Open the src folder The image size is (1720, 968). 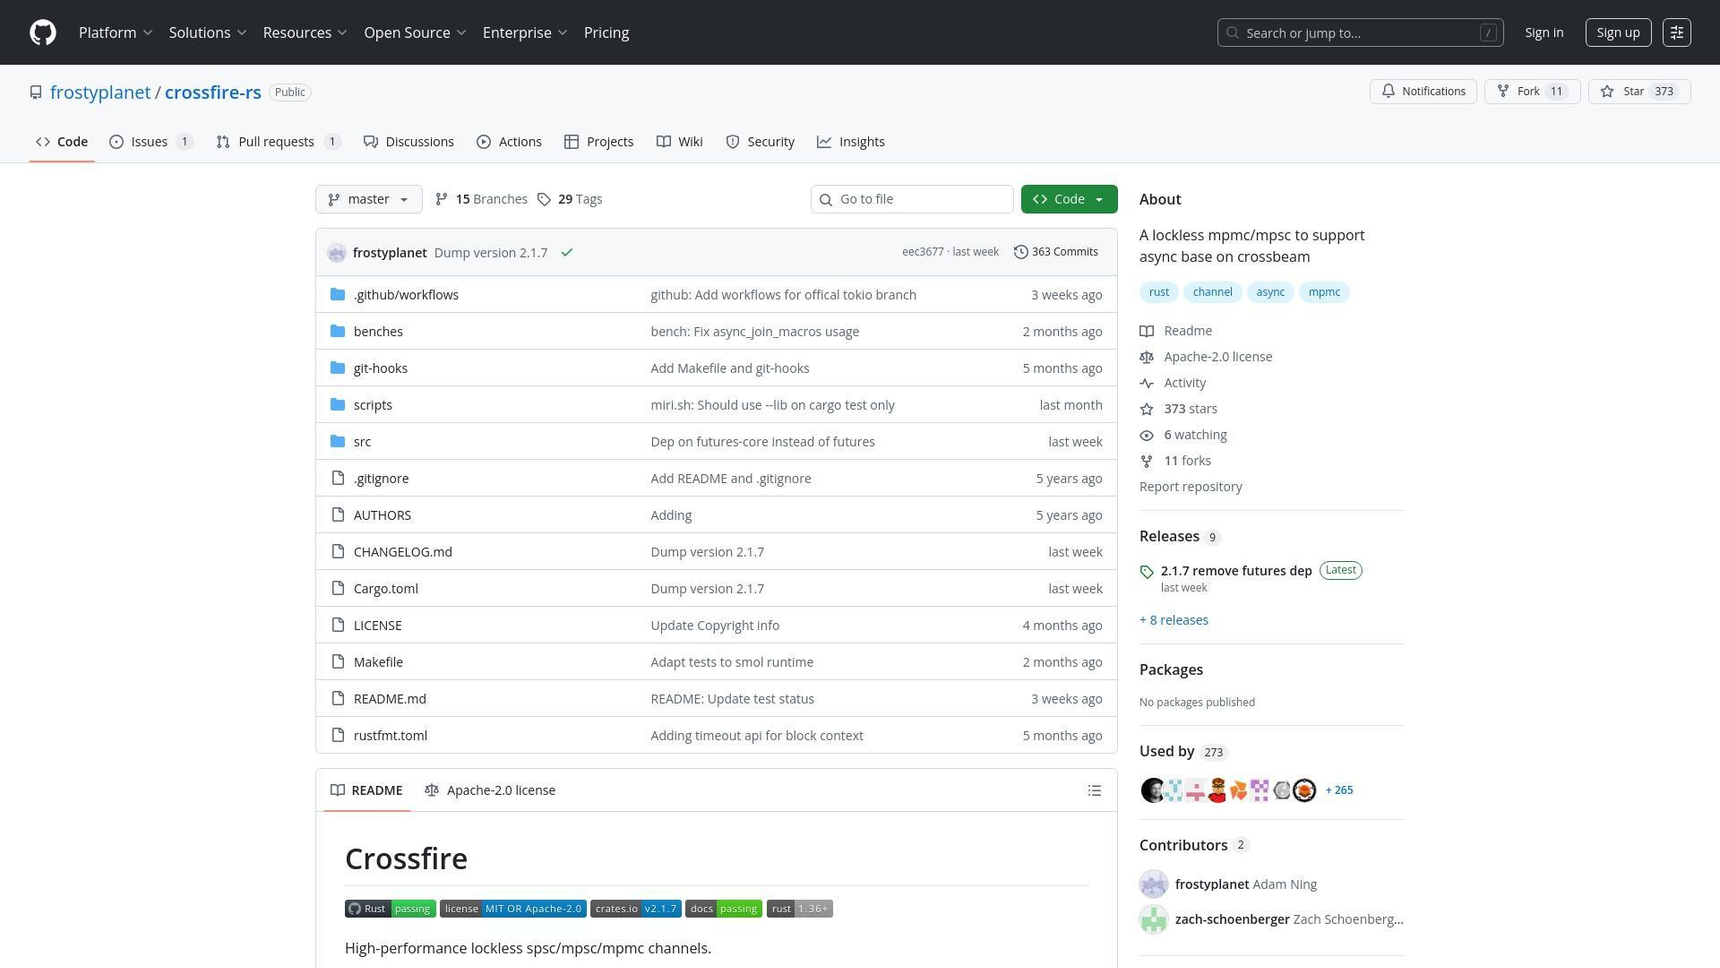(362, 441)
